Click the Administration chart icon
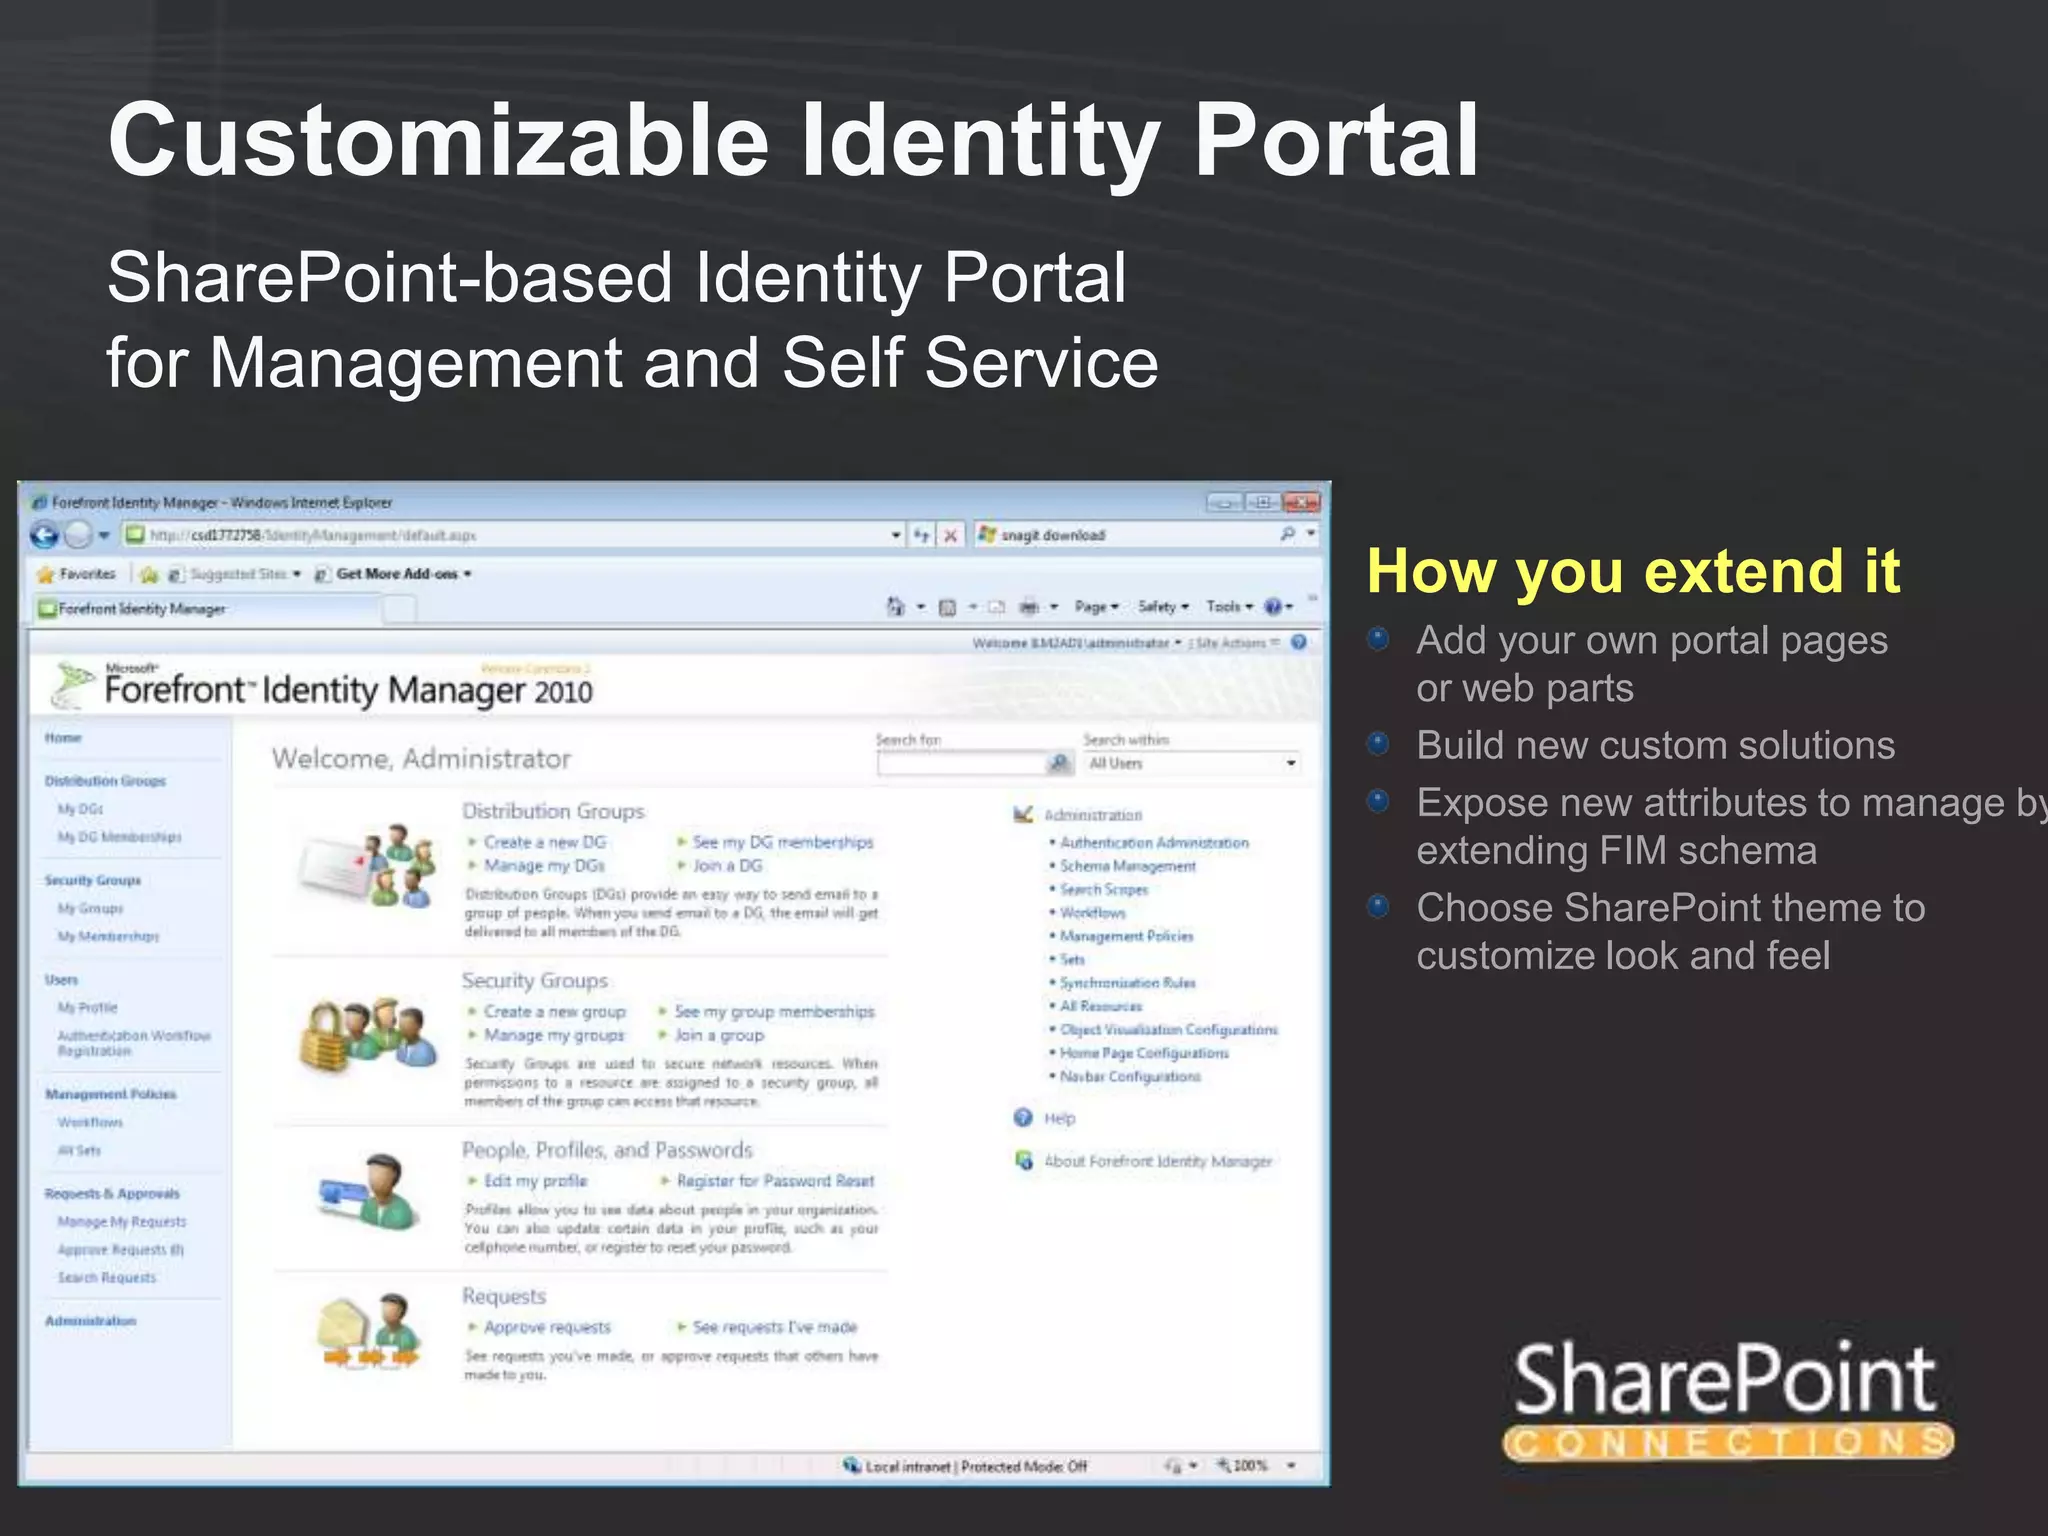This screenshot has height=1536, width=2048. 1023,815
